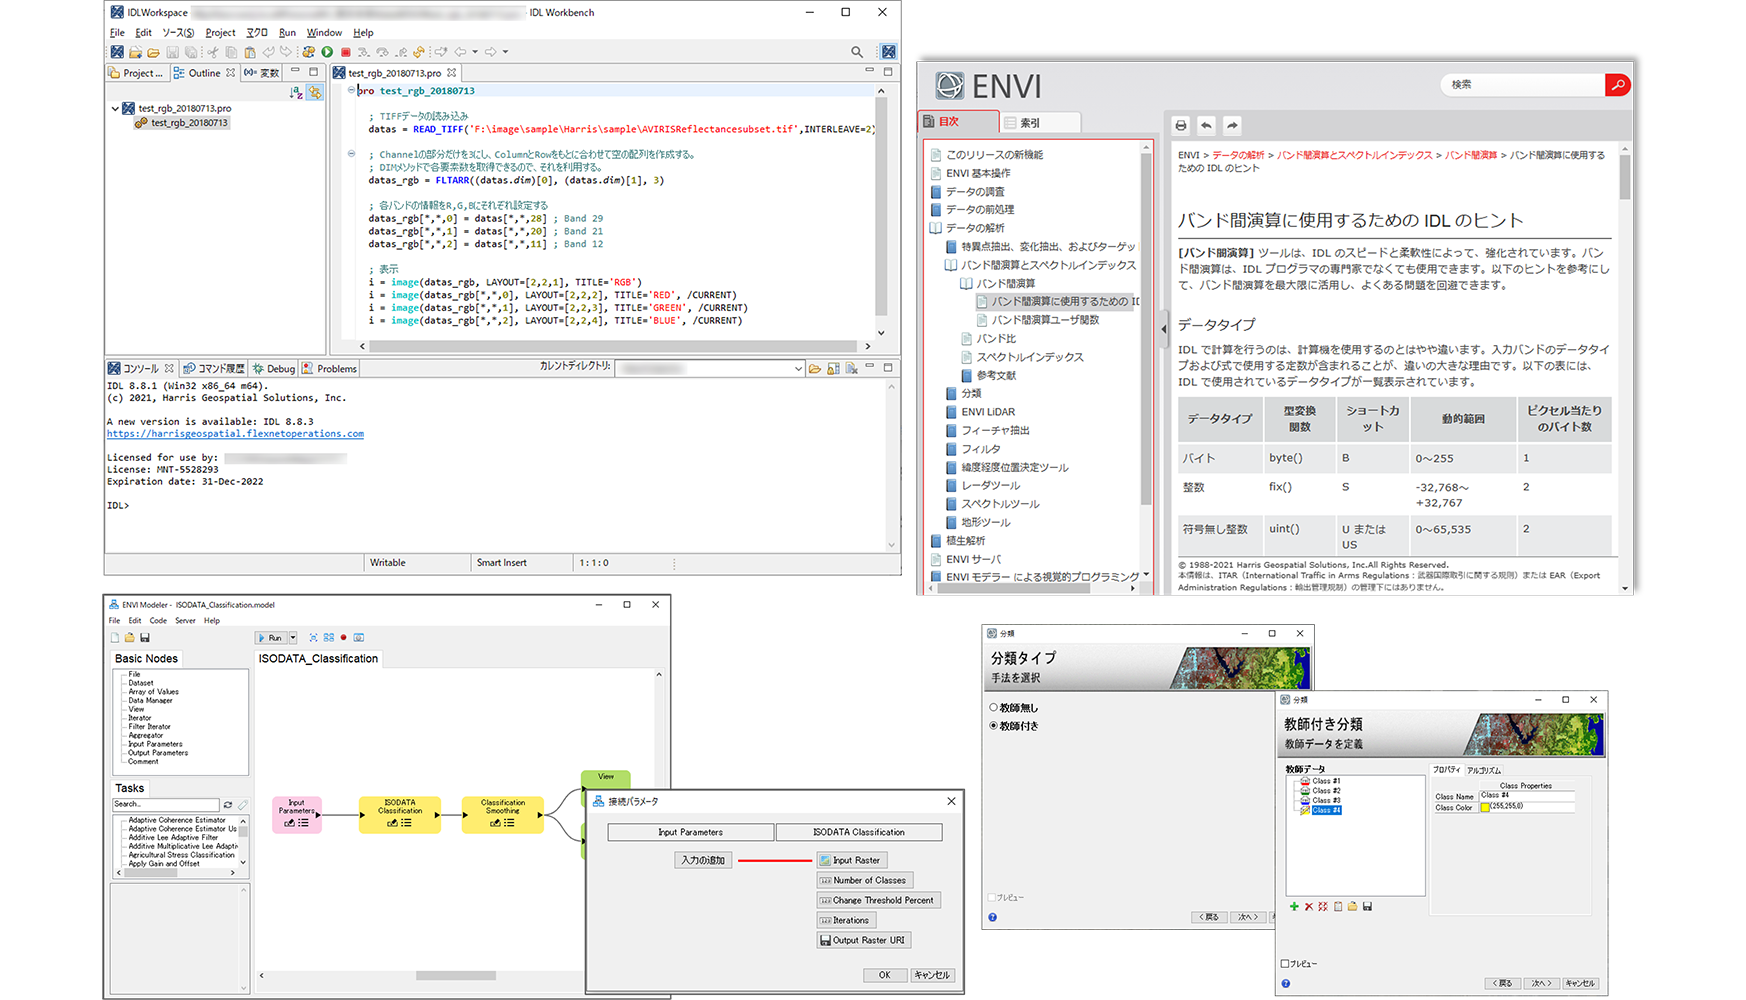Open the Project menu in IDL Workbench
The width and height of the screenshot is (1746, 1000).
pos(220,33)
